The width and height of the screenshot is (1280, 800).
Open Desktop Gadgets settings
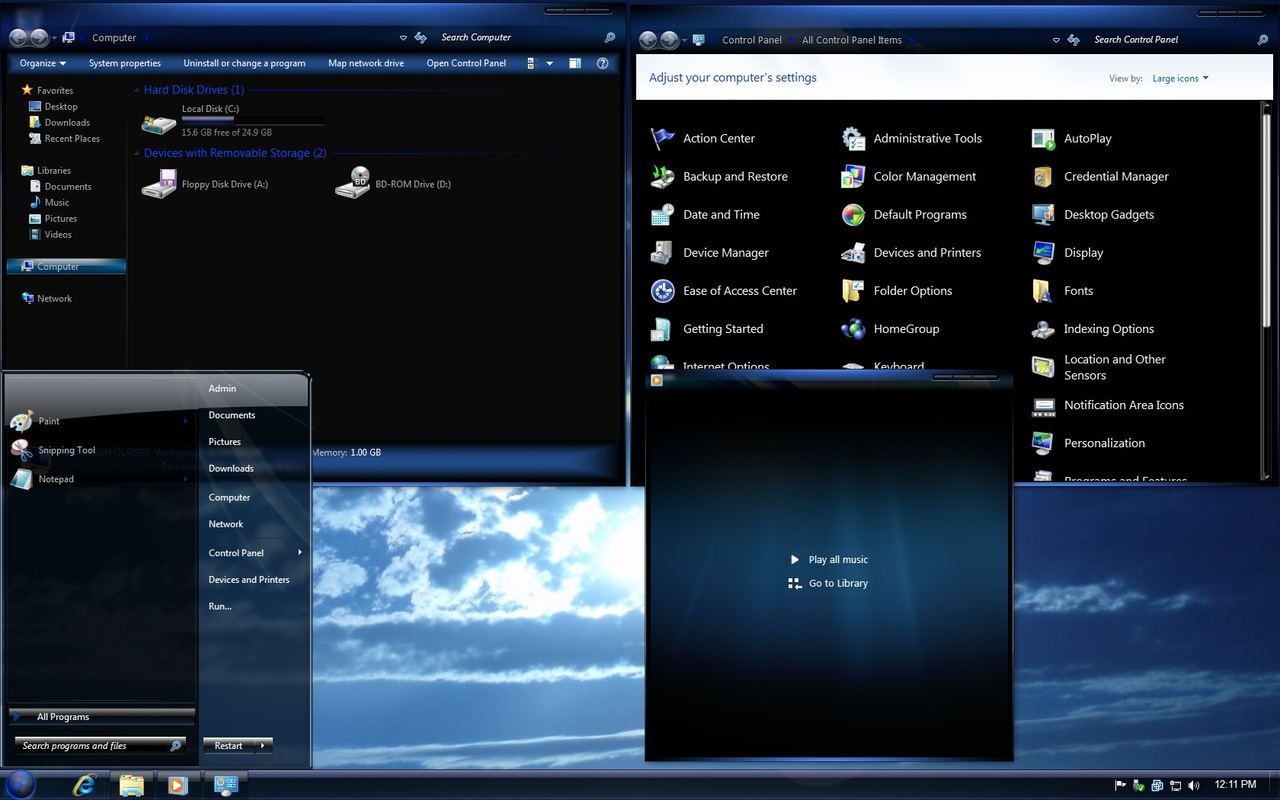(1109, 214)
